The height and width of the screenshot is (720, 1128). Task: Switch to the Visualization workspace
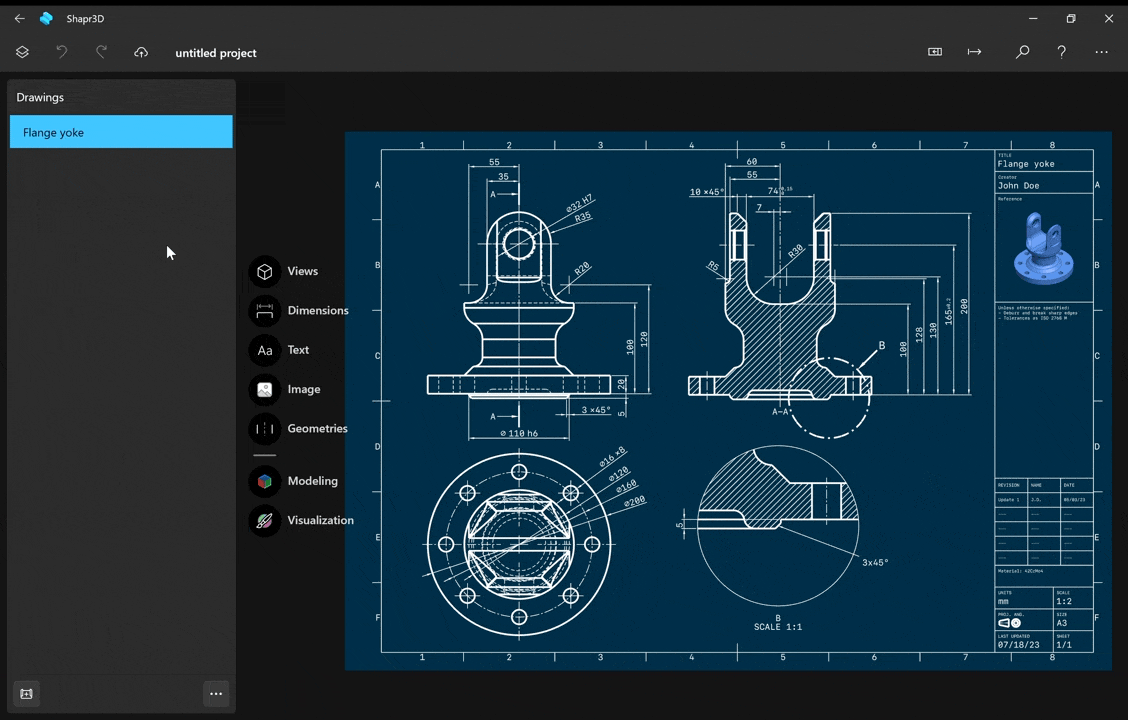click(x=265, y=520)
